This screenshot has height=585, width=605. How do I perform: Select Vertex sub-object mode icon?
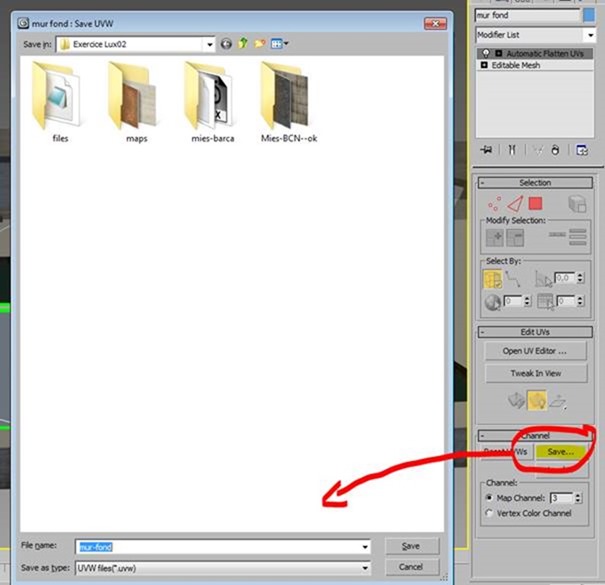point(495,203)
